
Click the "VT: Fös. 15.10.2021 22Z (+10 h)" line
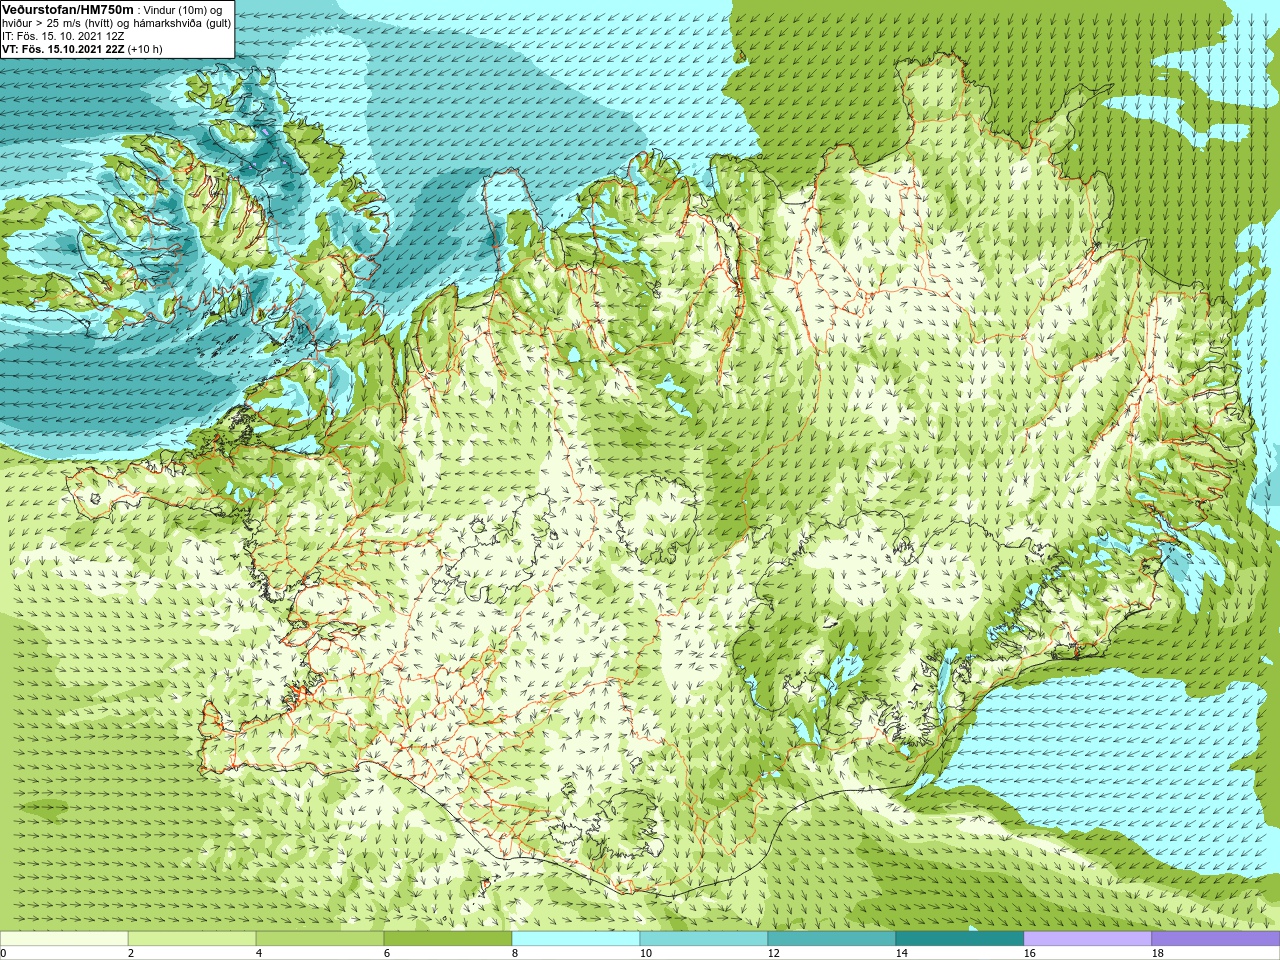[82, 48]
